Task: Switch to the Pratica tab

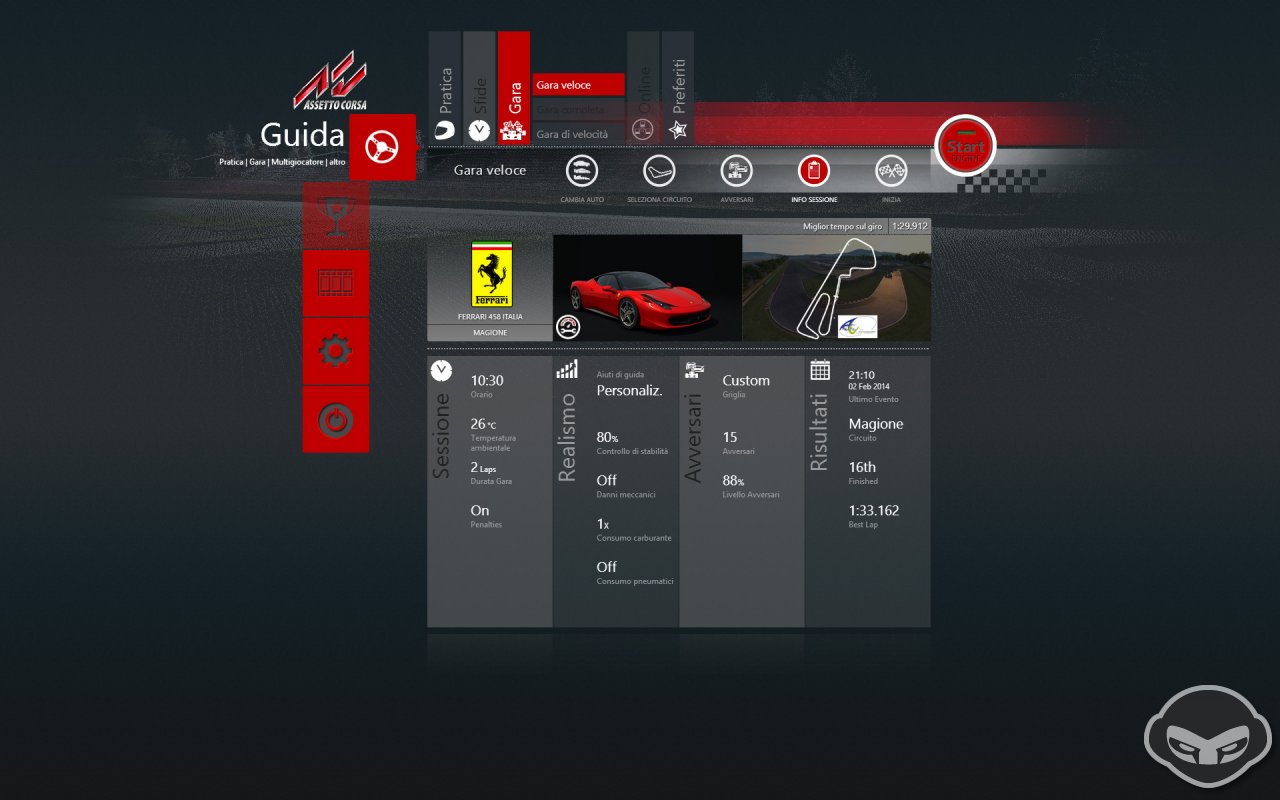Action: click(x=445, y=88)
